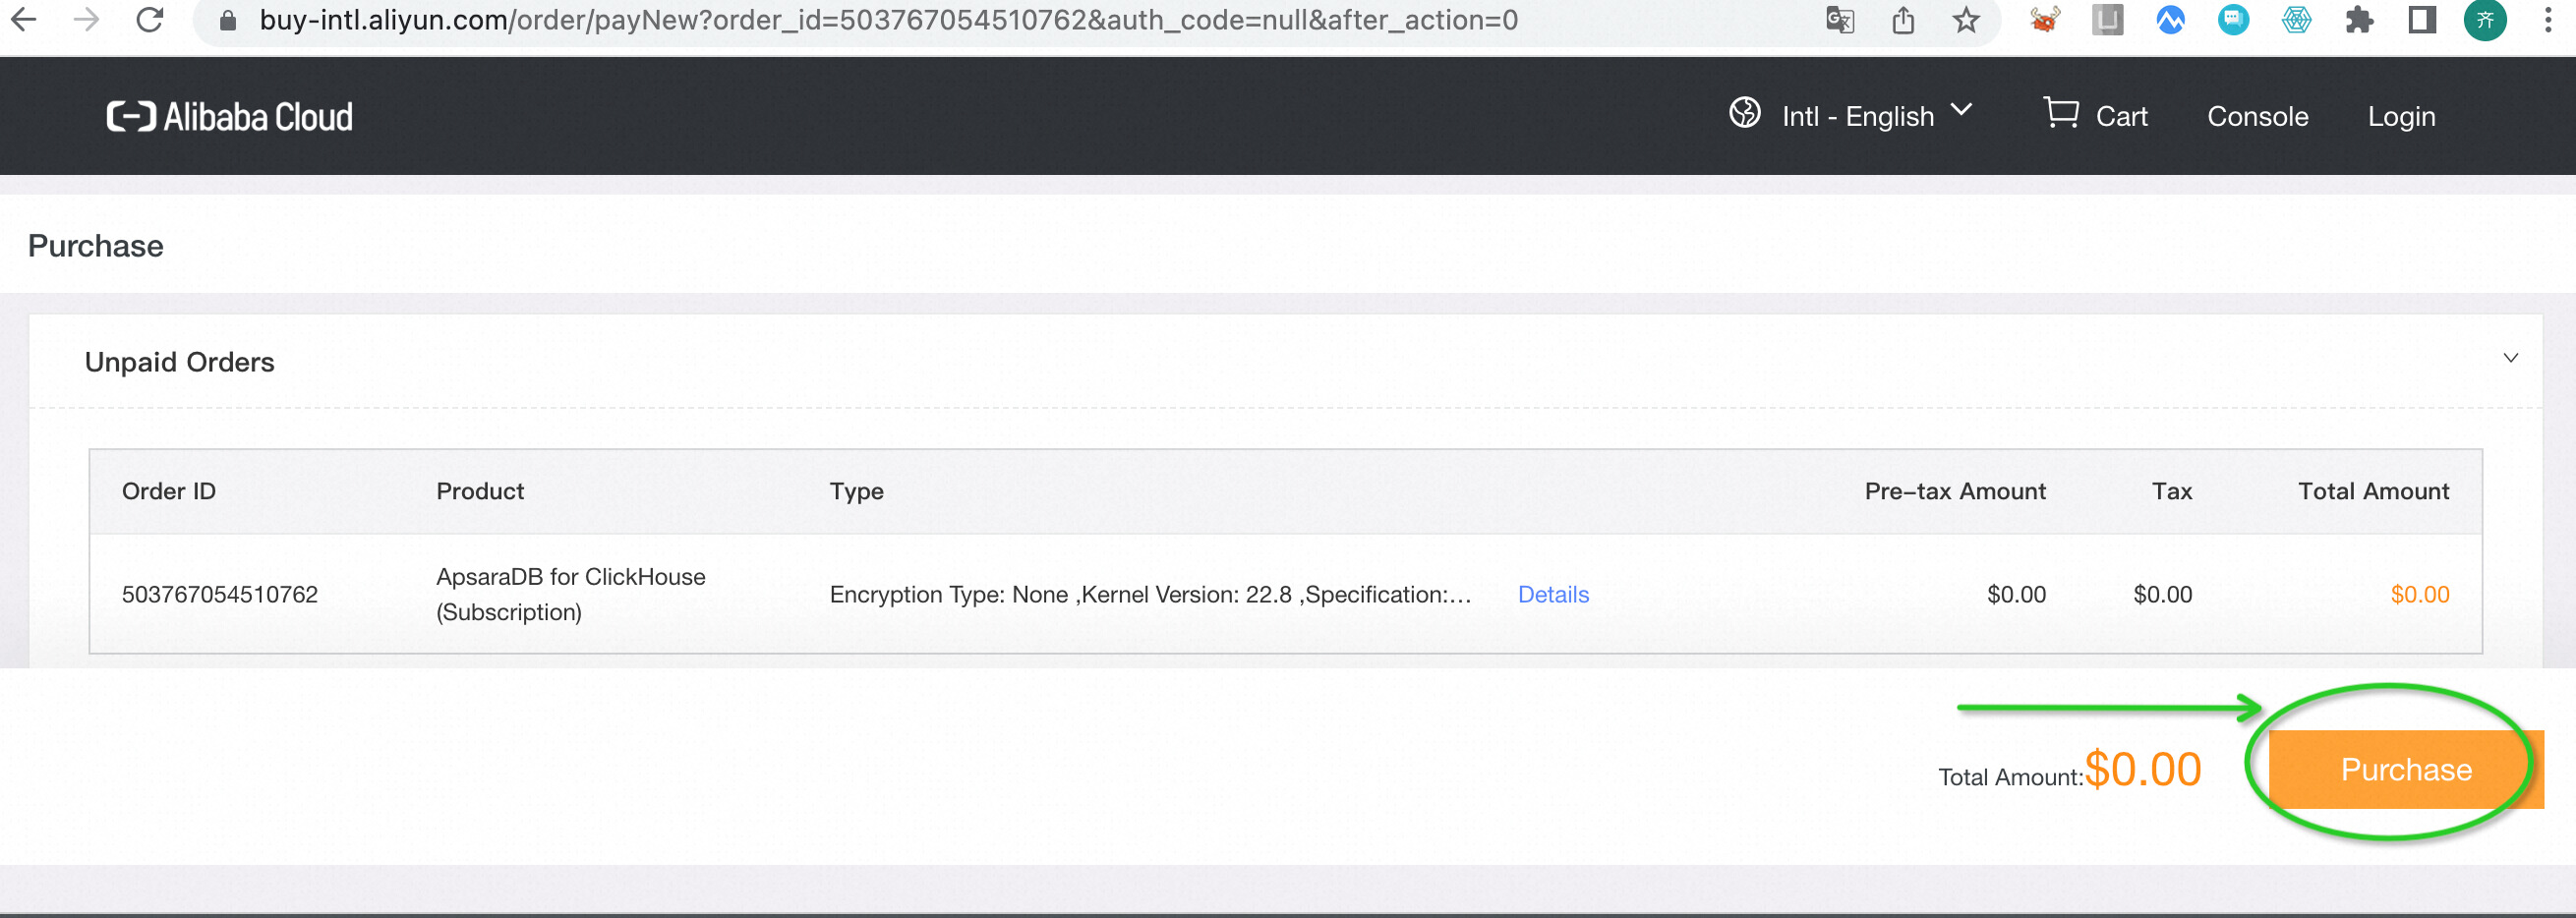Open the Console menu item
This screenshot has height=918, width=2576.
pos(2257,116)
